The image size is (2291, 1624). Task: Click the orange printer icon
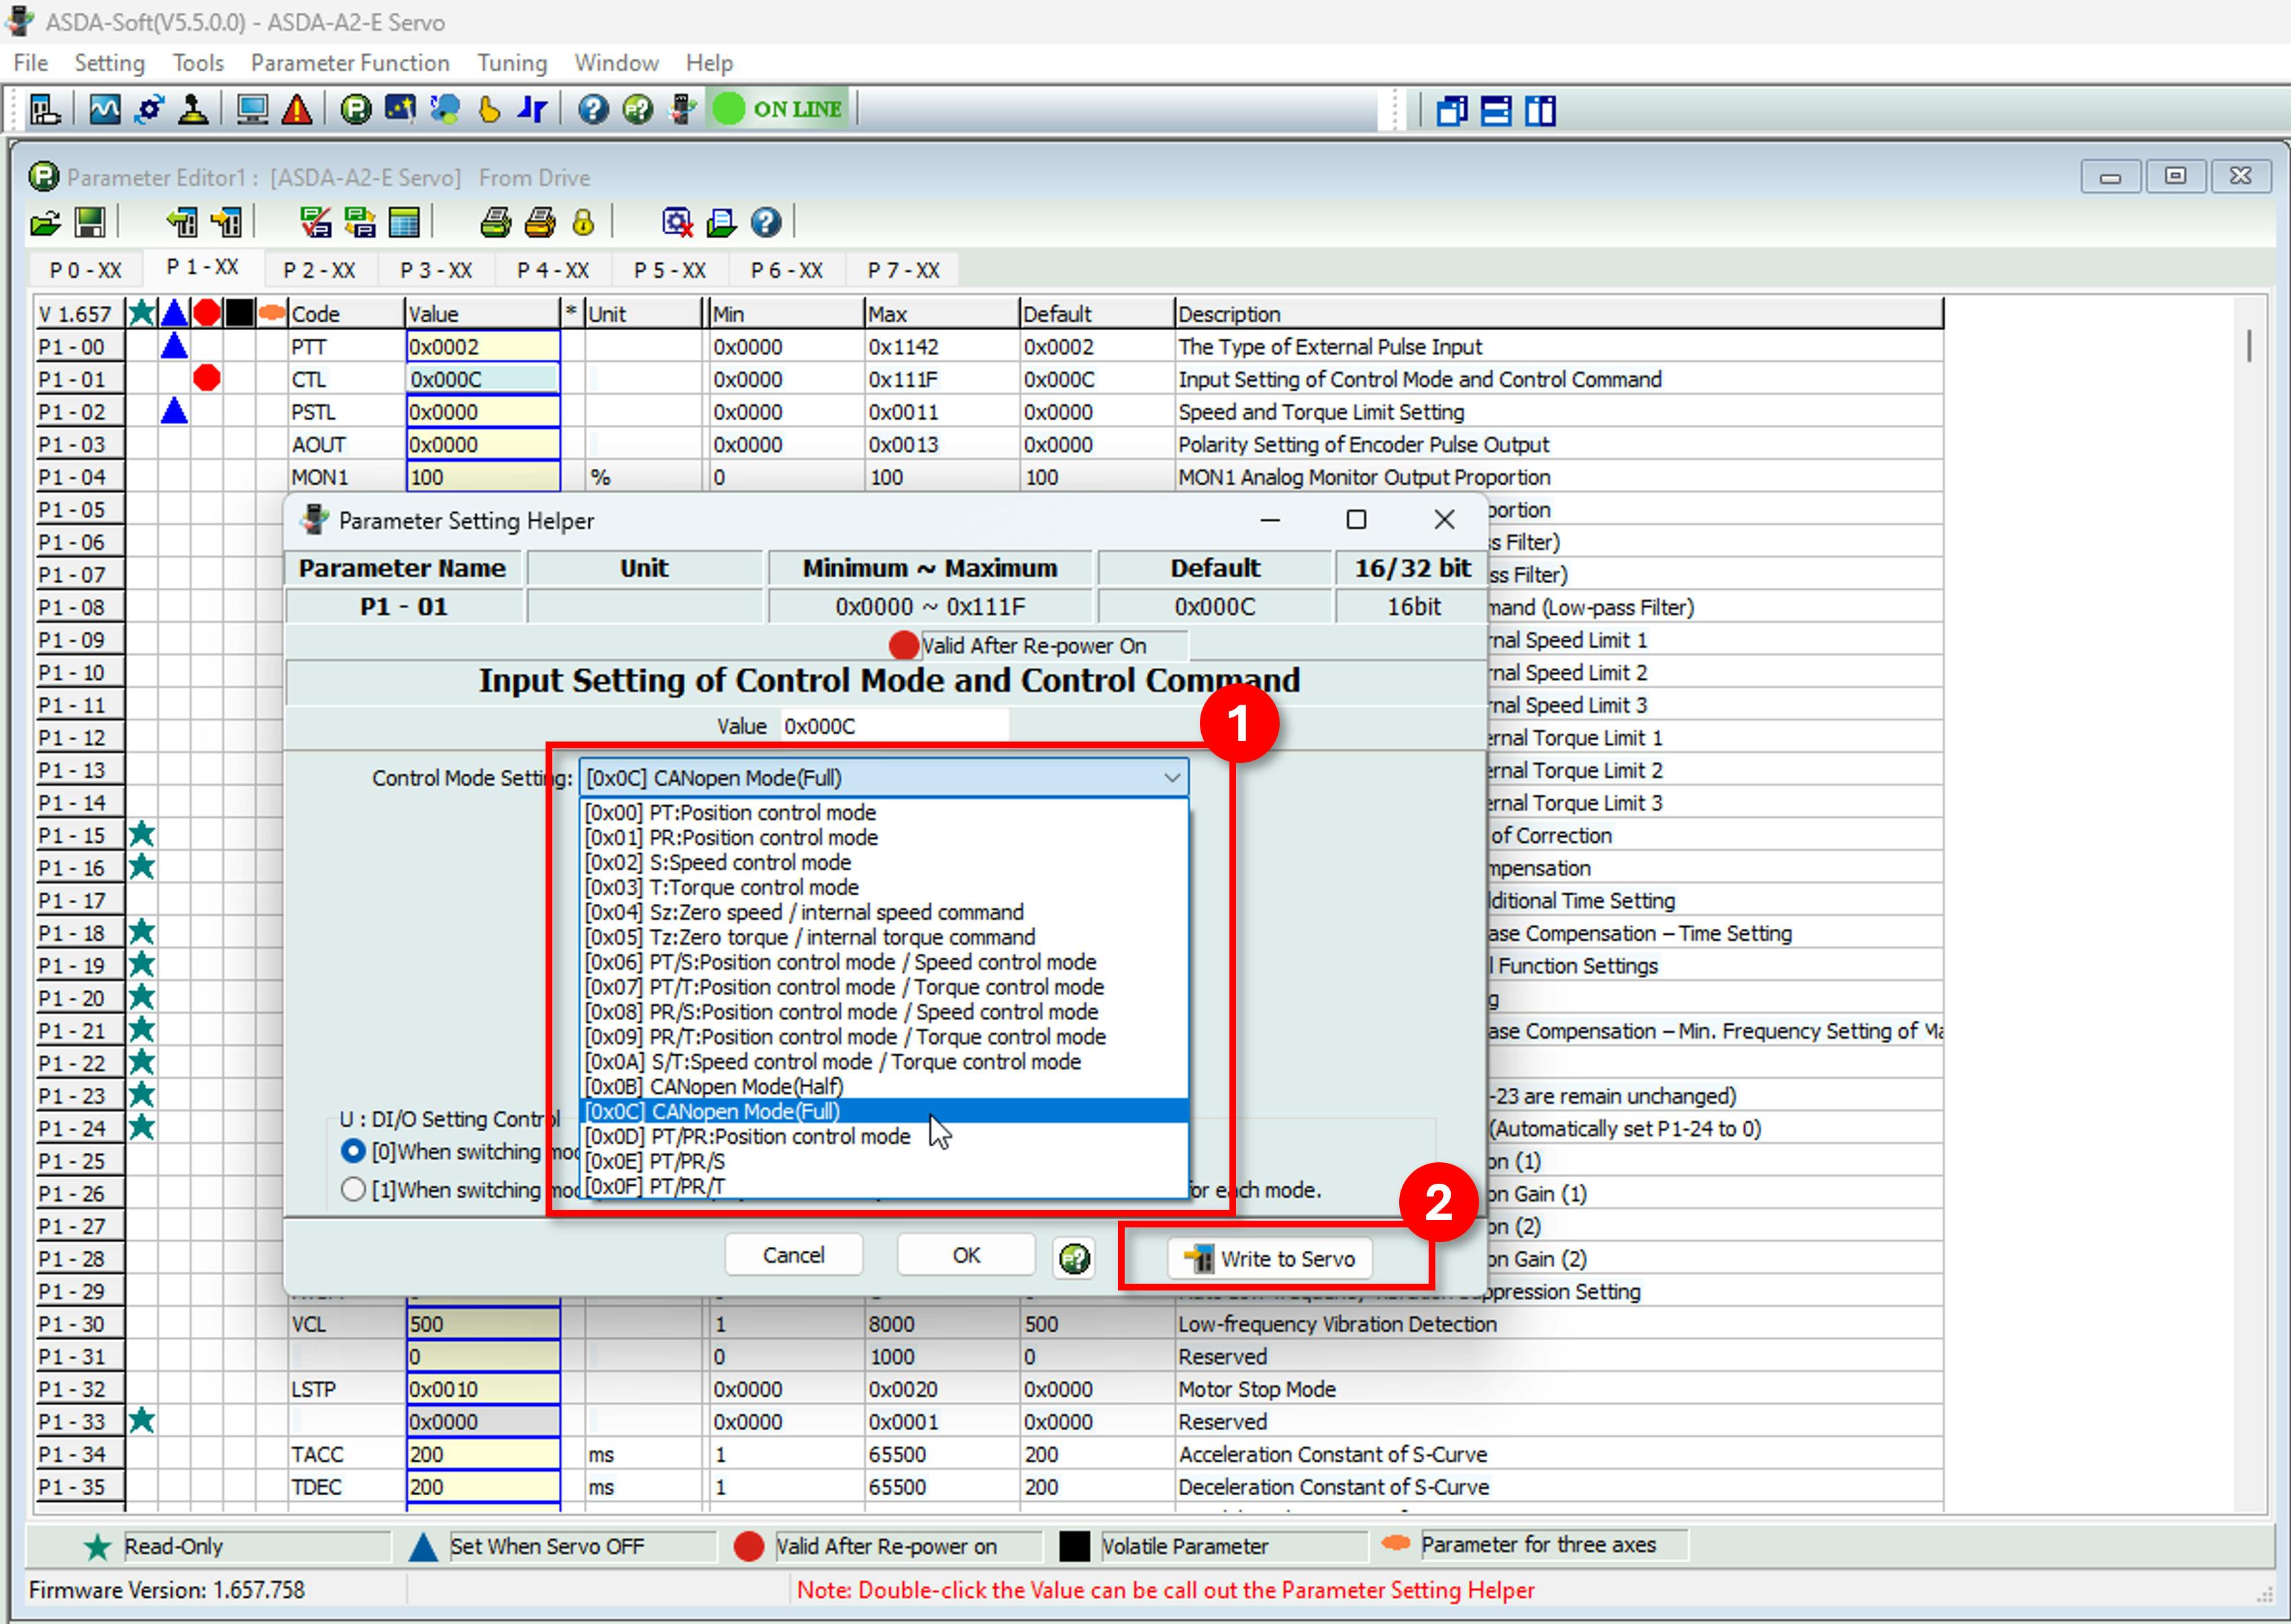pos(540,222)
